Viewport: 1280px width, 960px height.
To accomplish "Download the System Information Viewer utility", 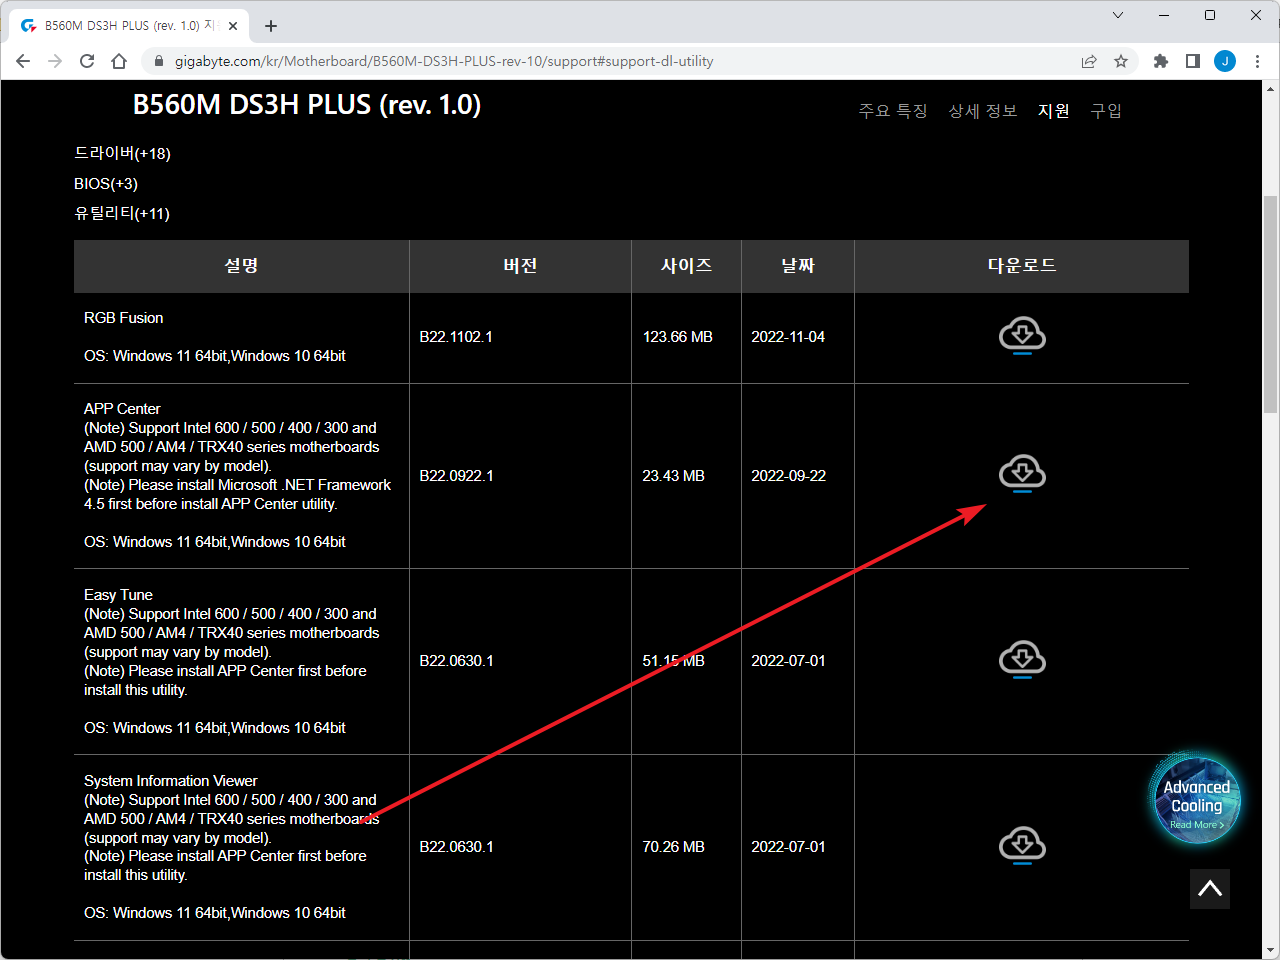I will [x=1022, y=846].
